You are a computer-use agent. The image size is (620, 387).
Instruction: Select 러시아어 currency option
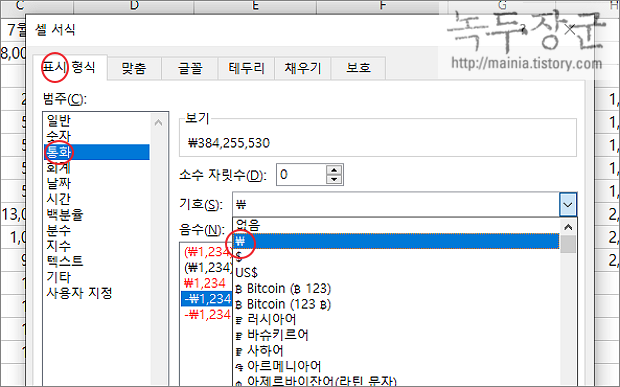tap(397, 319)
